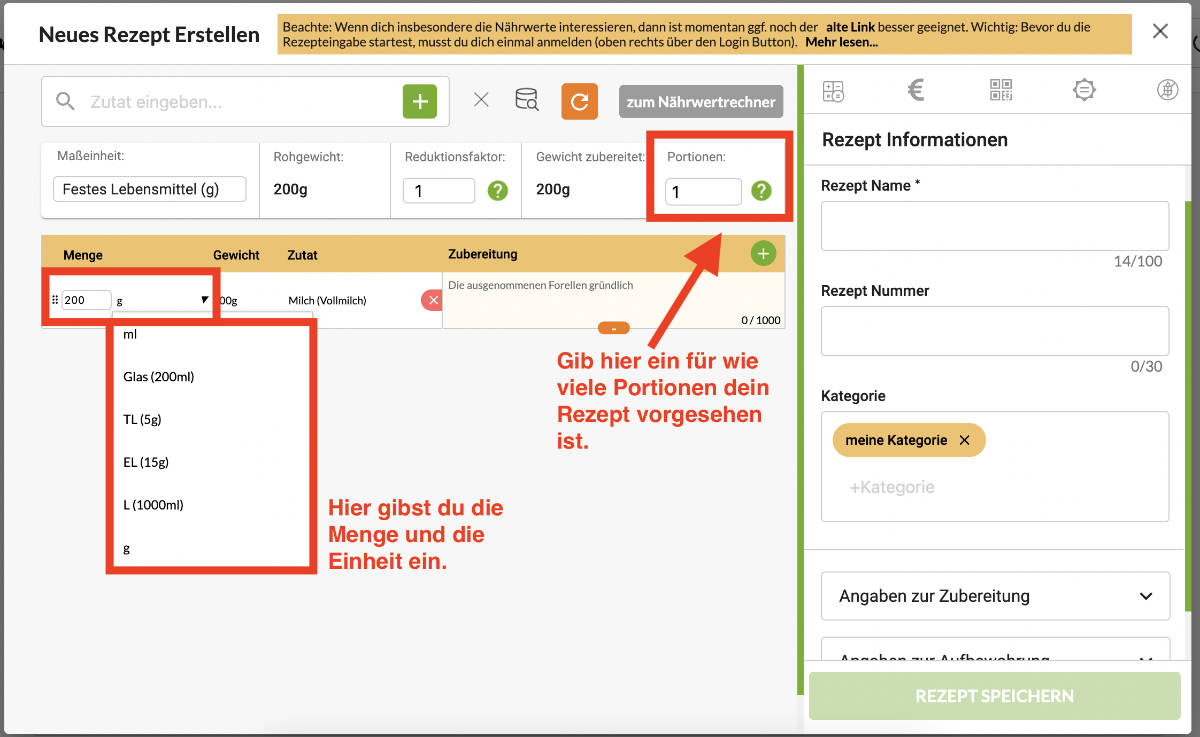Viewport: 1200px width, 737px height.
Task: Switch to the Euro cost tab icon
Action: tap(915, 91)
